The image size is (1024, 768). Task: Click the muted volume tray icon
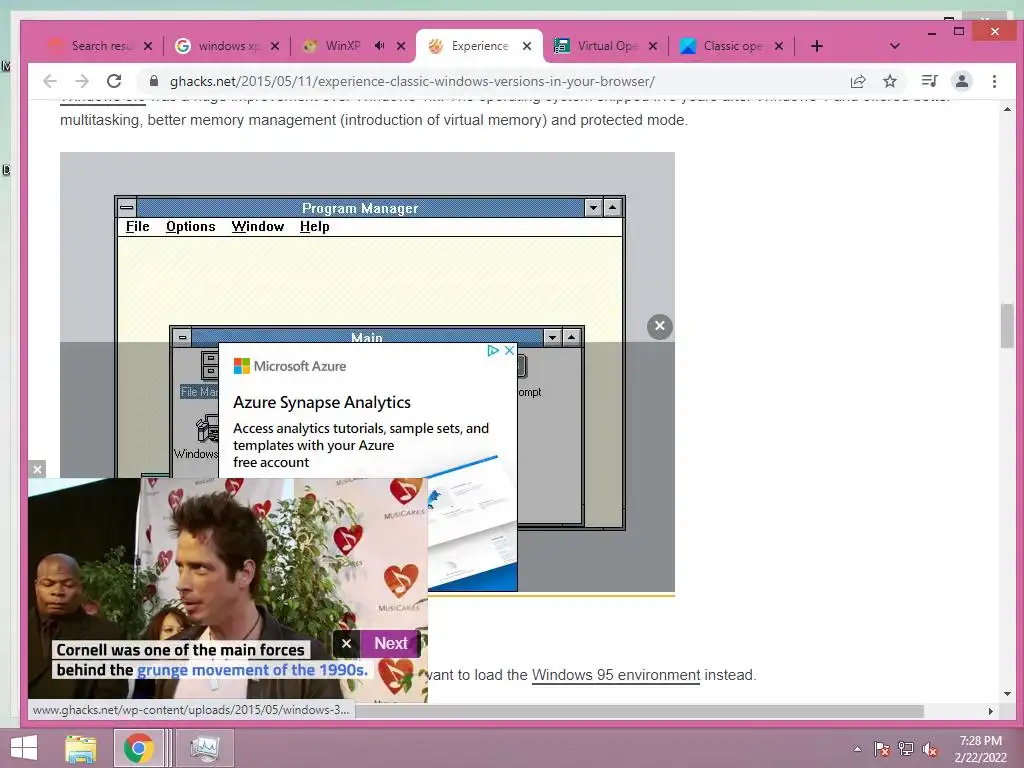[930, 749]
